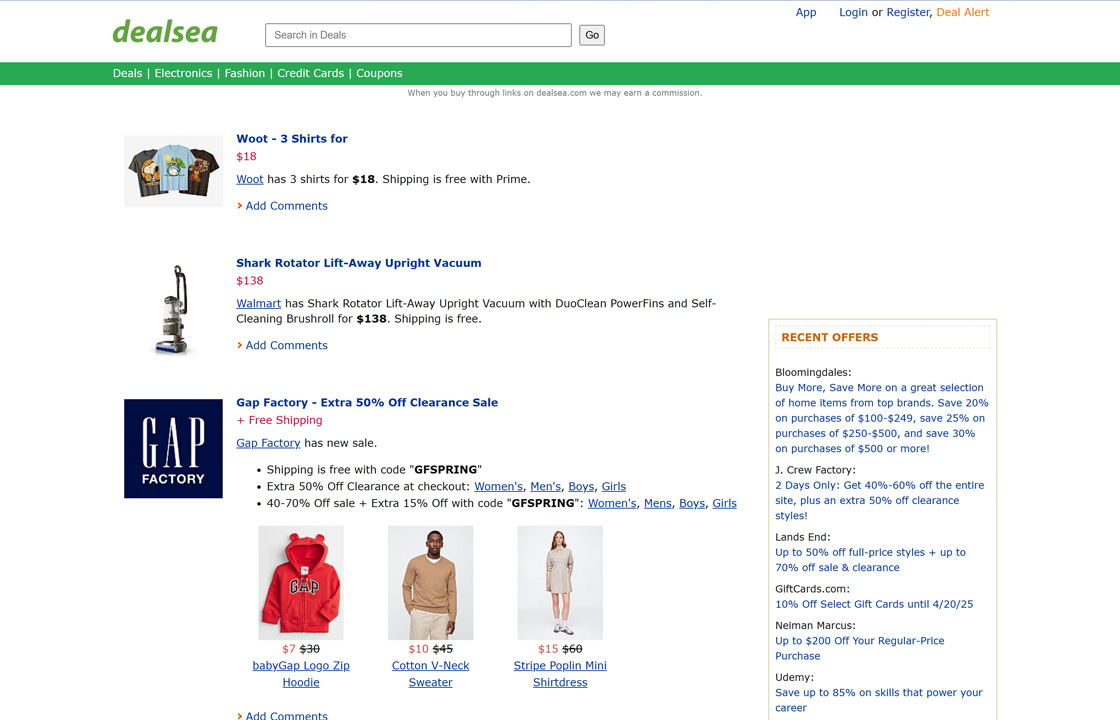Open the App link in header
The height and width of the screenshot is (720, 1120).
click(806, 12)
